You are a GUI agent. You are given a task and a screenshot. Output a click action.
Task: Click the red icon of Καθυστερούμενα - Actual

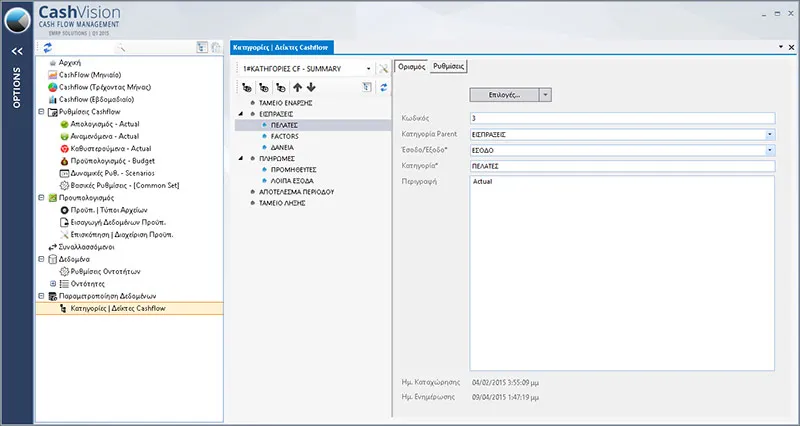tap(64, 148)
